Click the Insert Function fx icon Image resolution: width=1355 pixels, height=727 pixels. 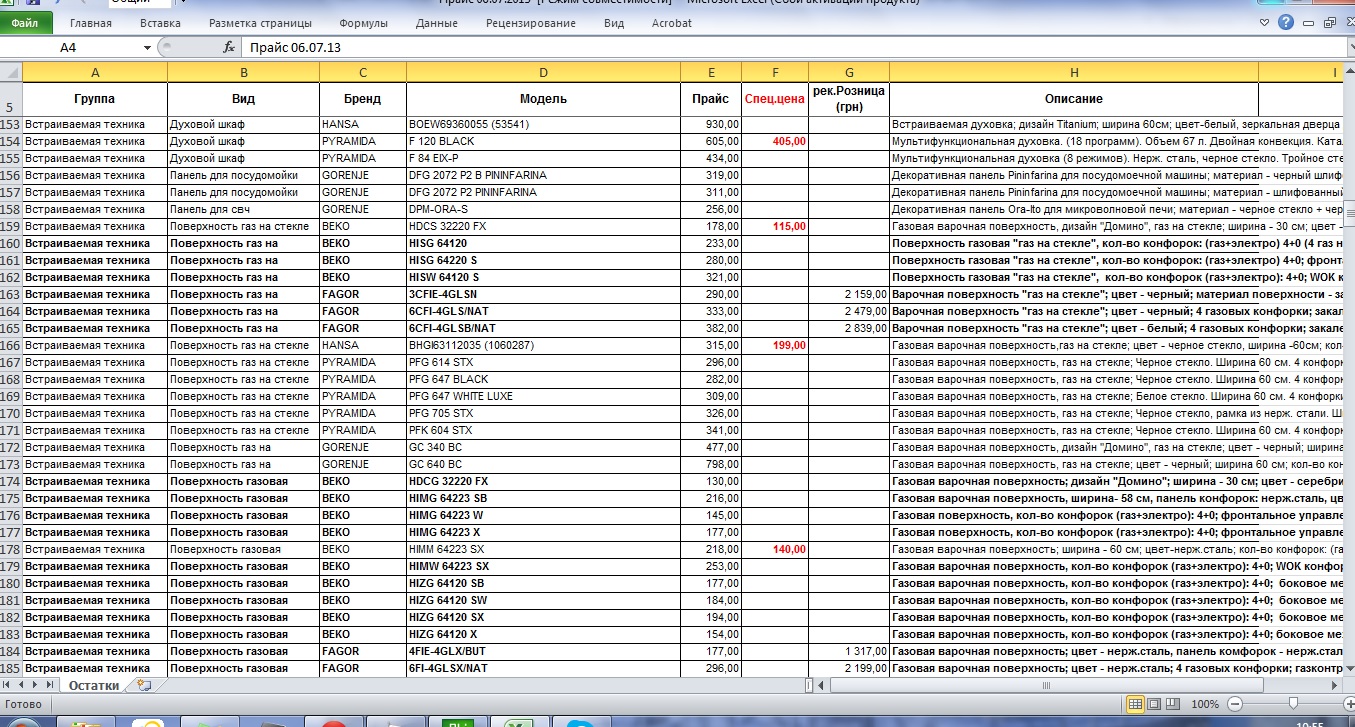229,47
